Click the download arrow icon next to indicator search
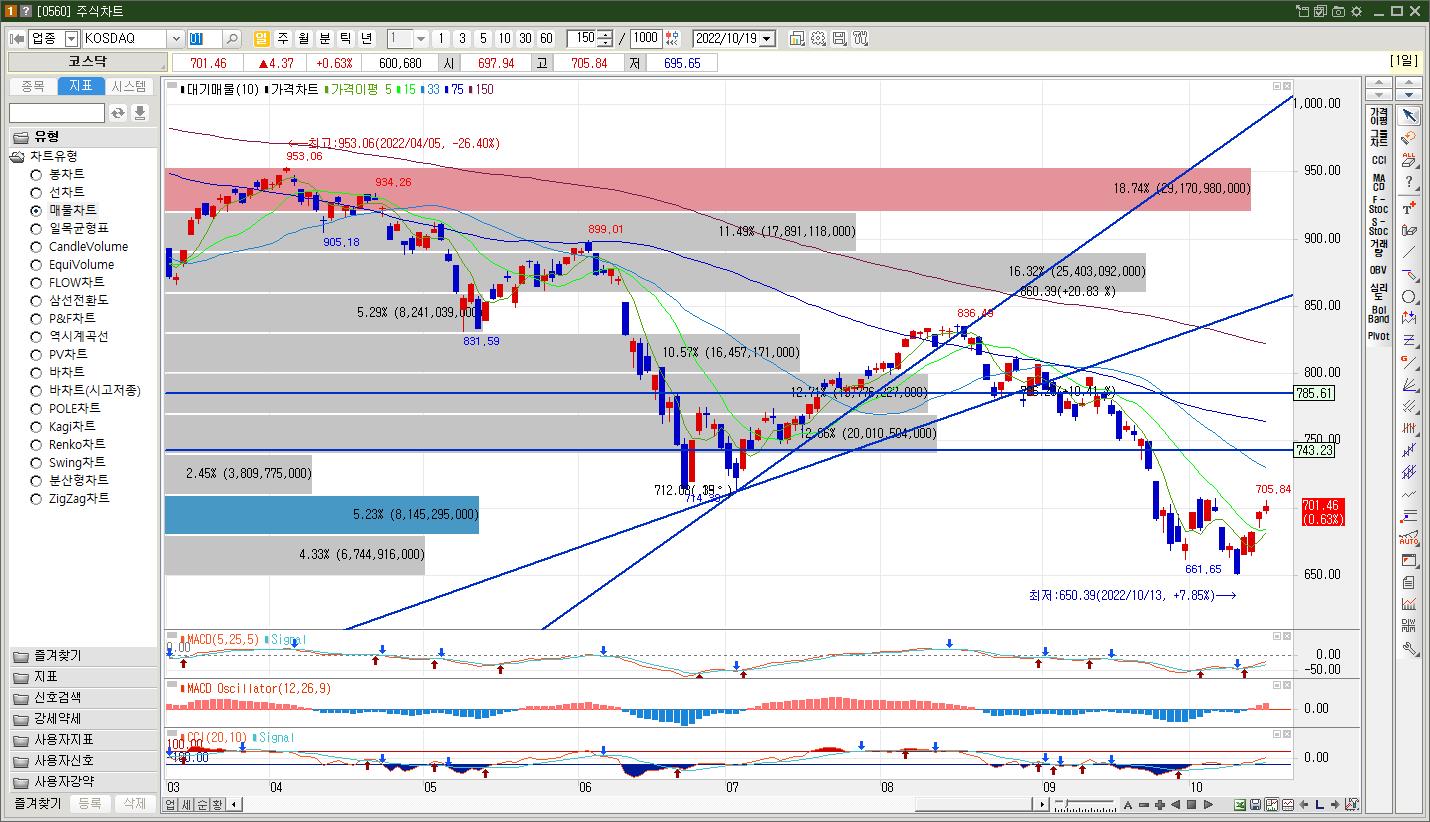The height and width of the screenshot is (822, 1430). click(140, 113)
